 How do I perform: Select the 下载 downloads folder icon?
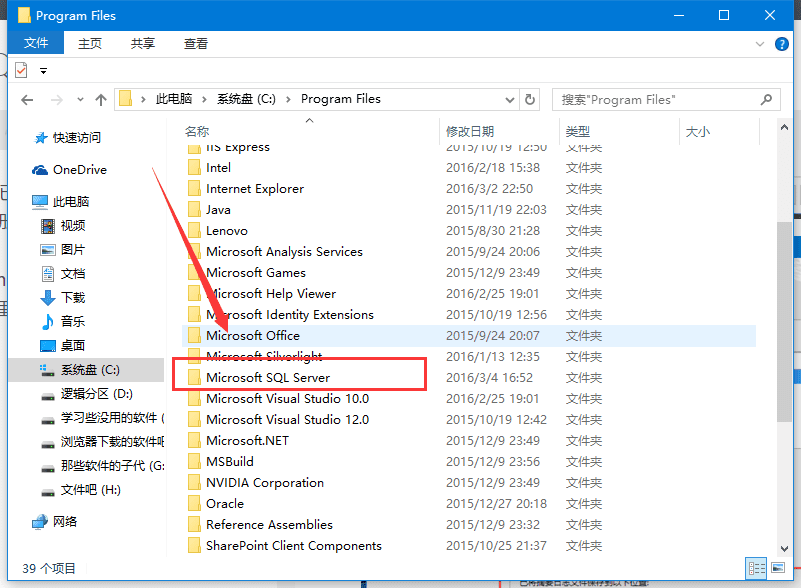point(48,297)
